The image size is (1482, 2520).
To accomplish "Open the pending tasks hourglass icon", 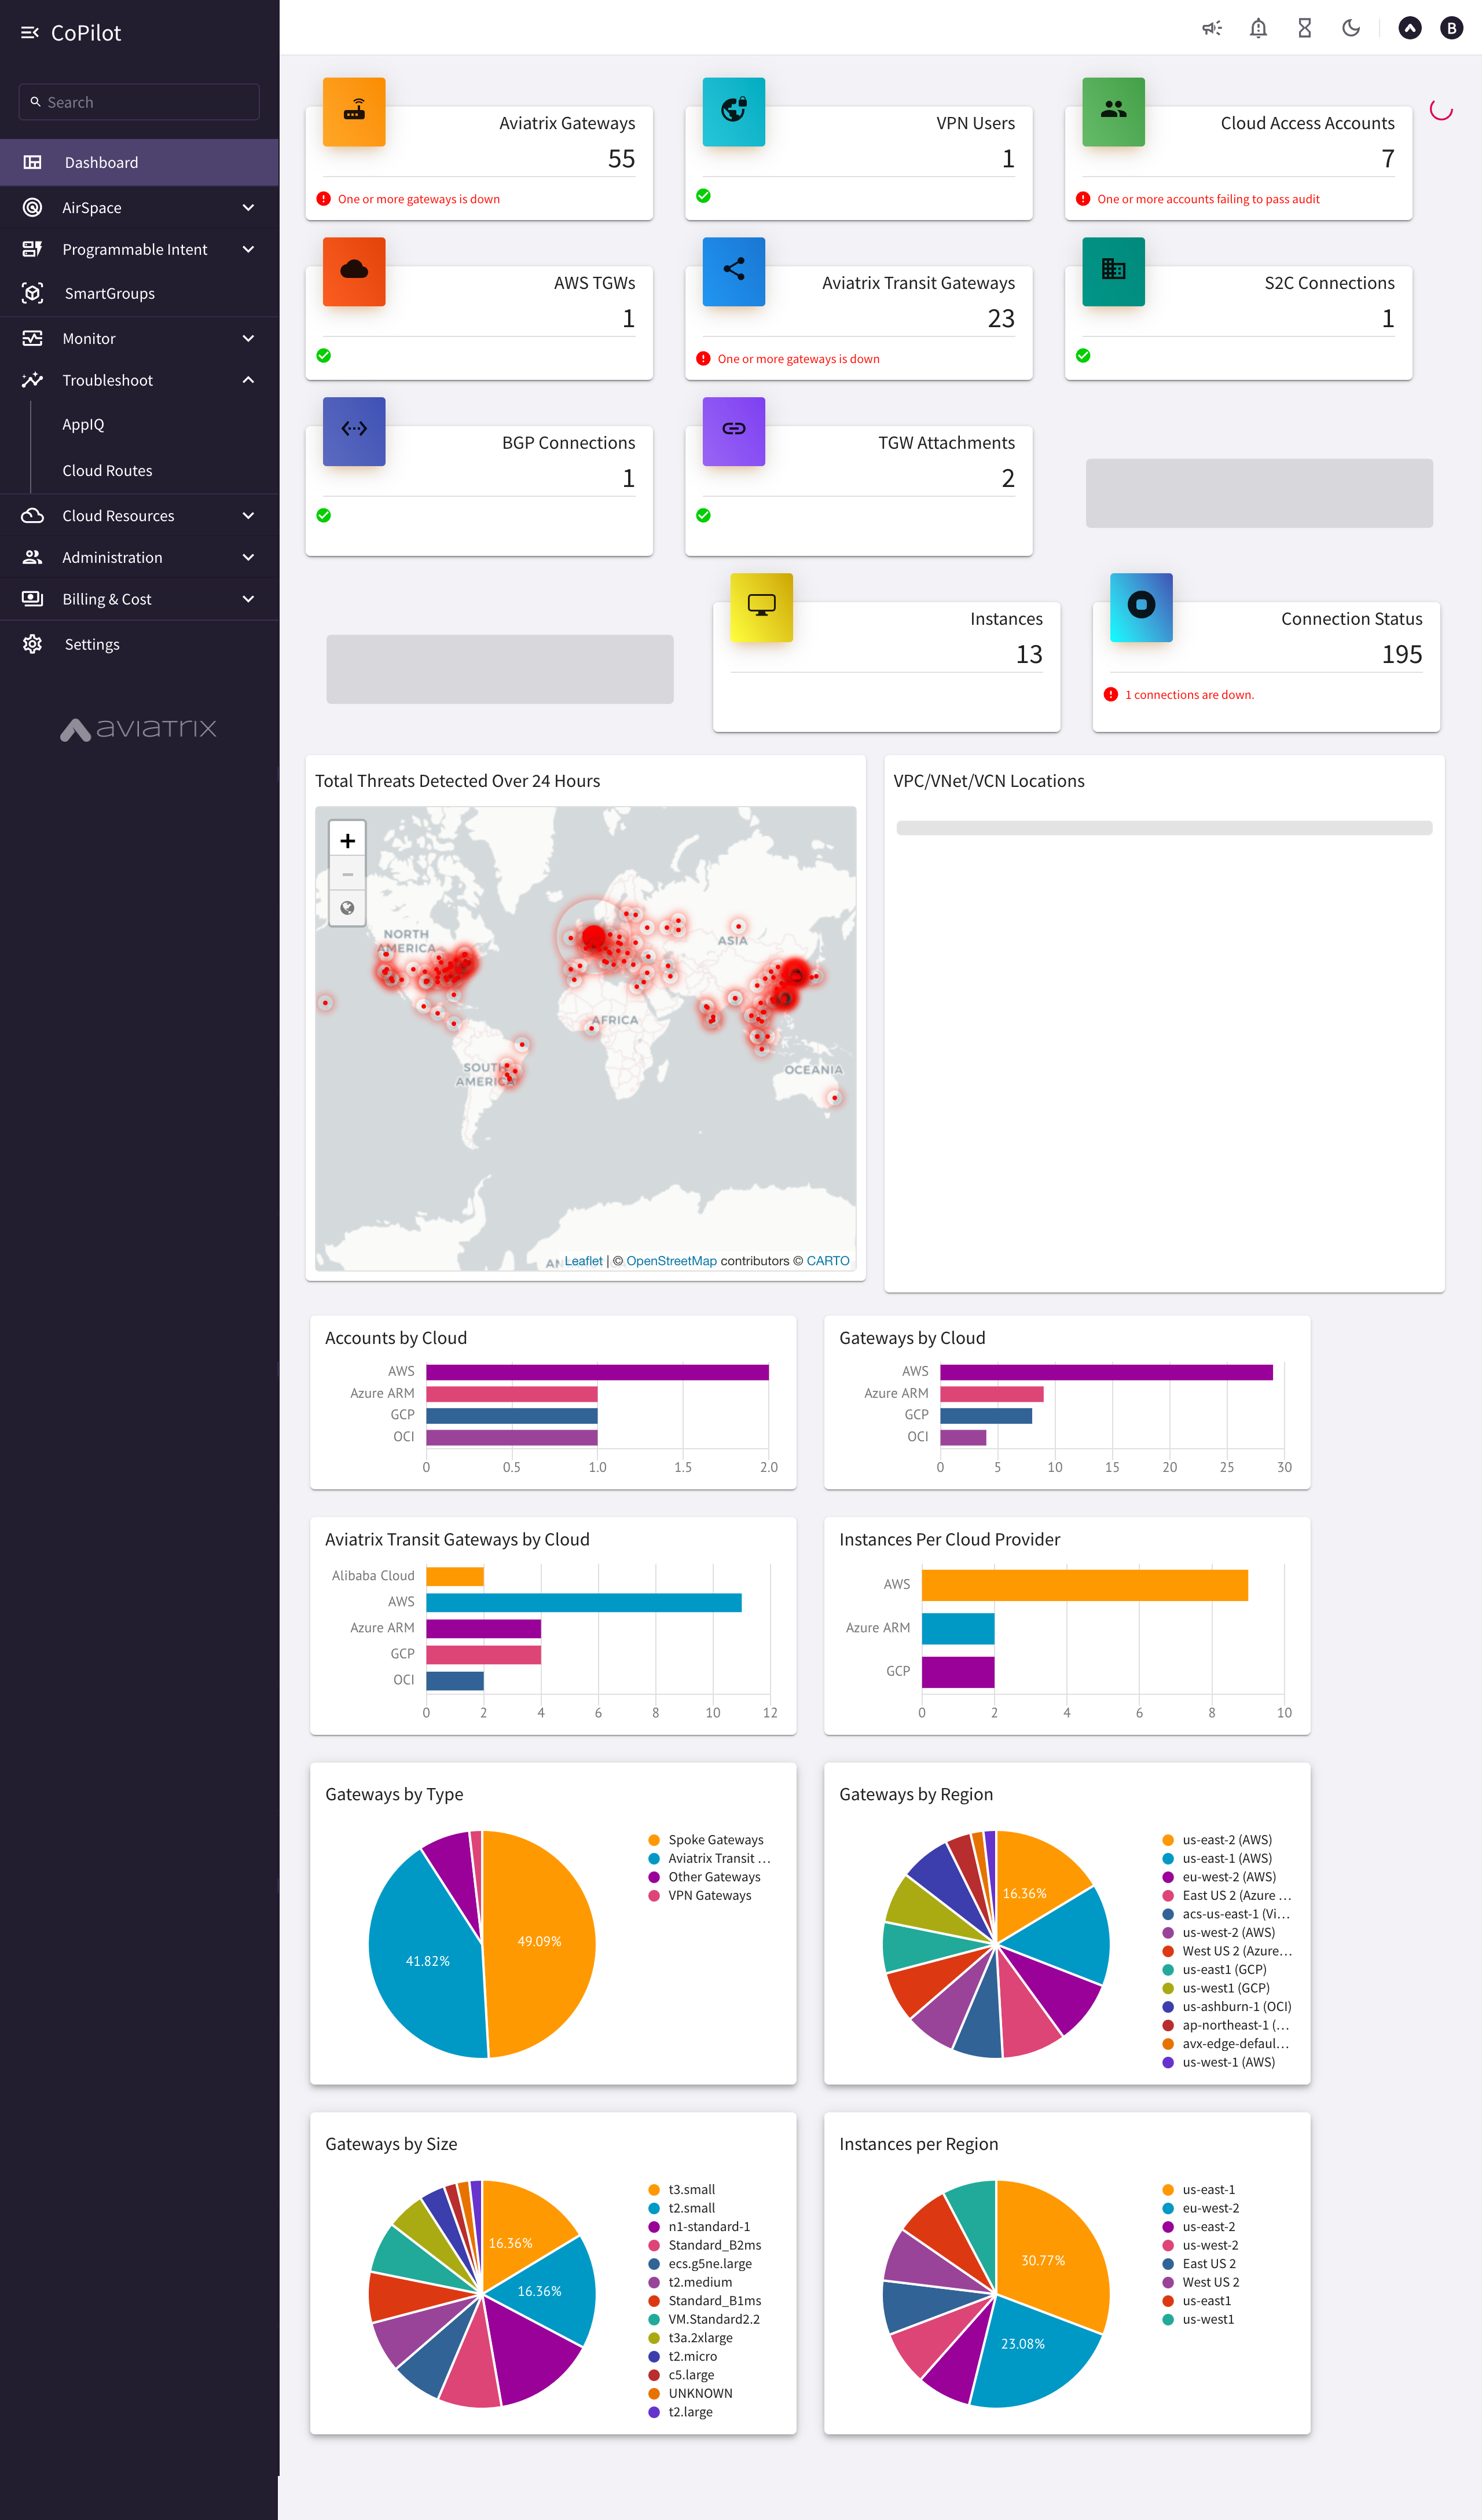I will coord(1304,27).
